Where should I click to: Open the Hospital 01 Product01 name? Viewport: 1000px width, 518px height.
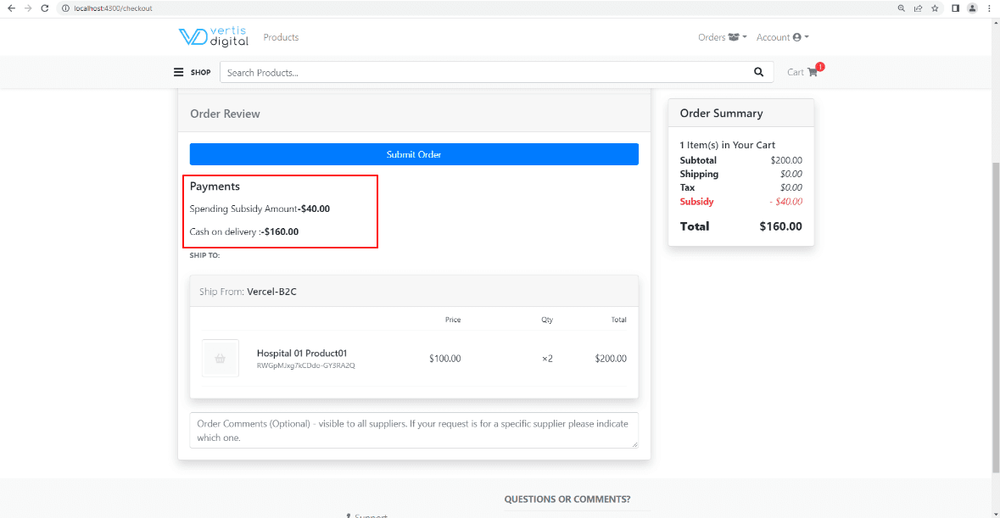tap(302, 353)
